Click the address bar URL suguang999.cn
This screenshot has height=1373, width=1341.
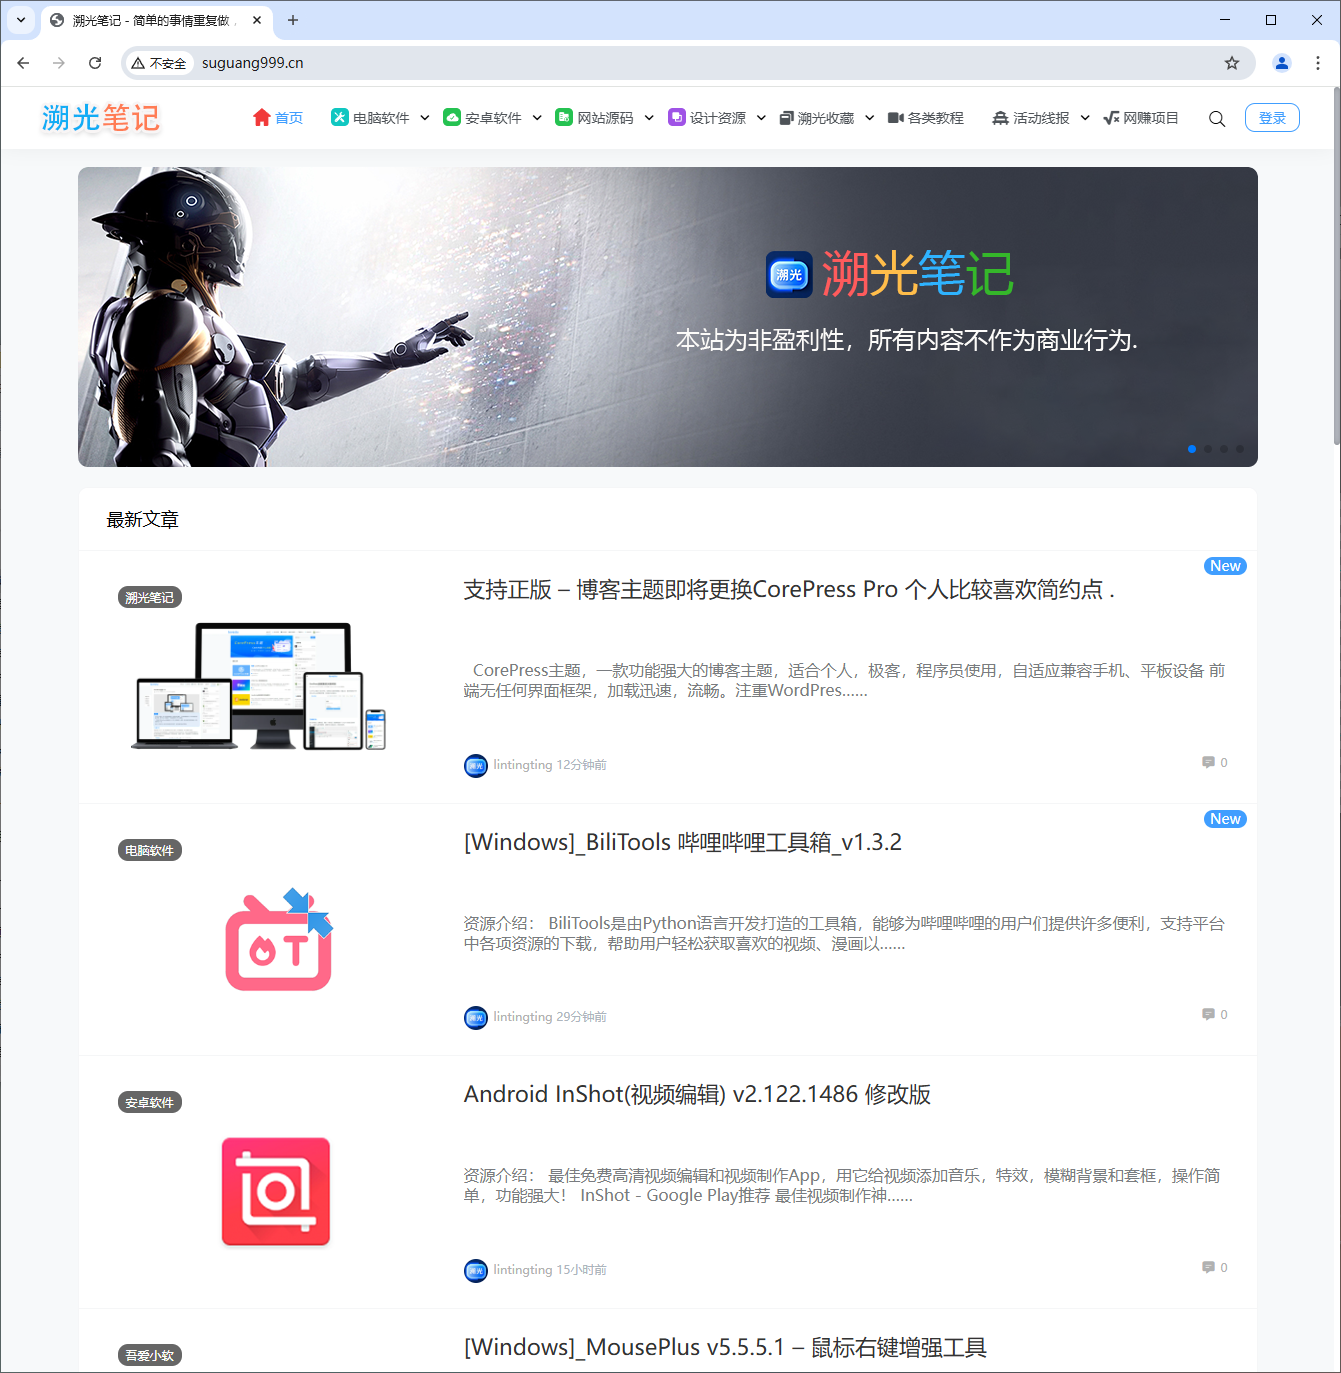(x=253, y=63)
